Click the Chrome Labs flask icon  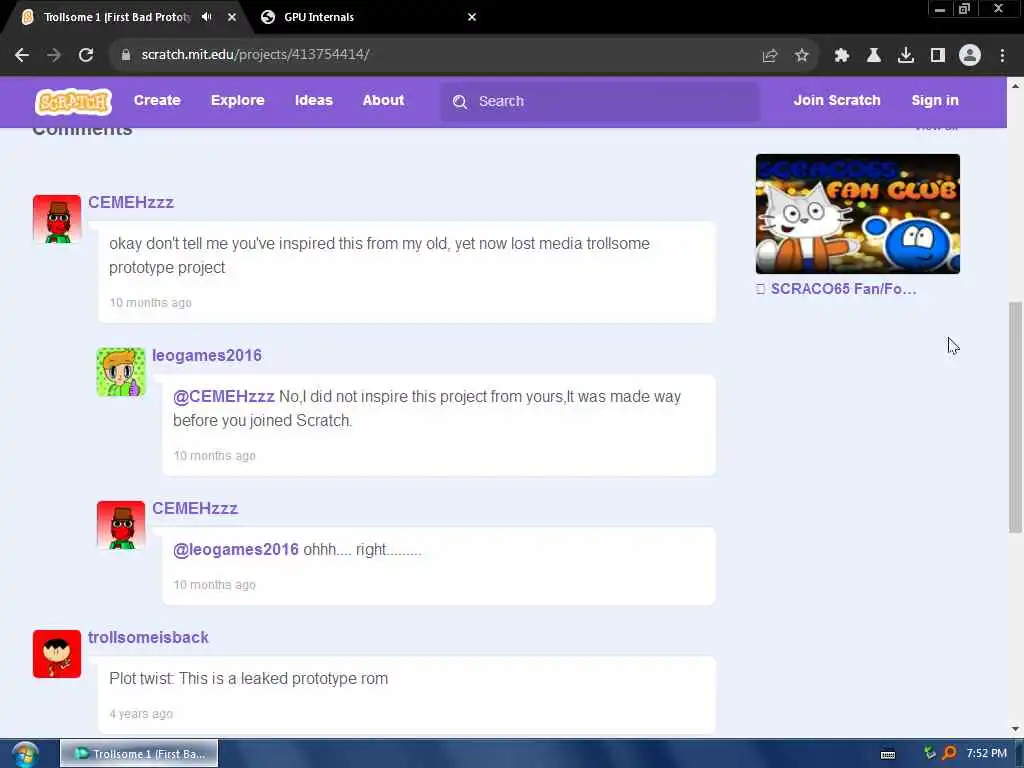coord(874,56)
